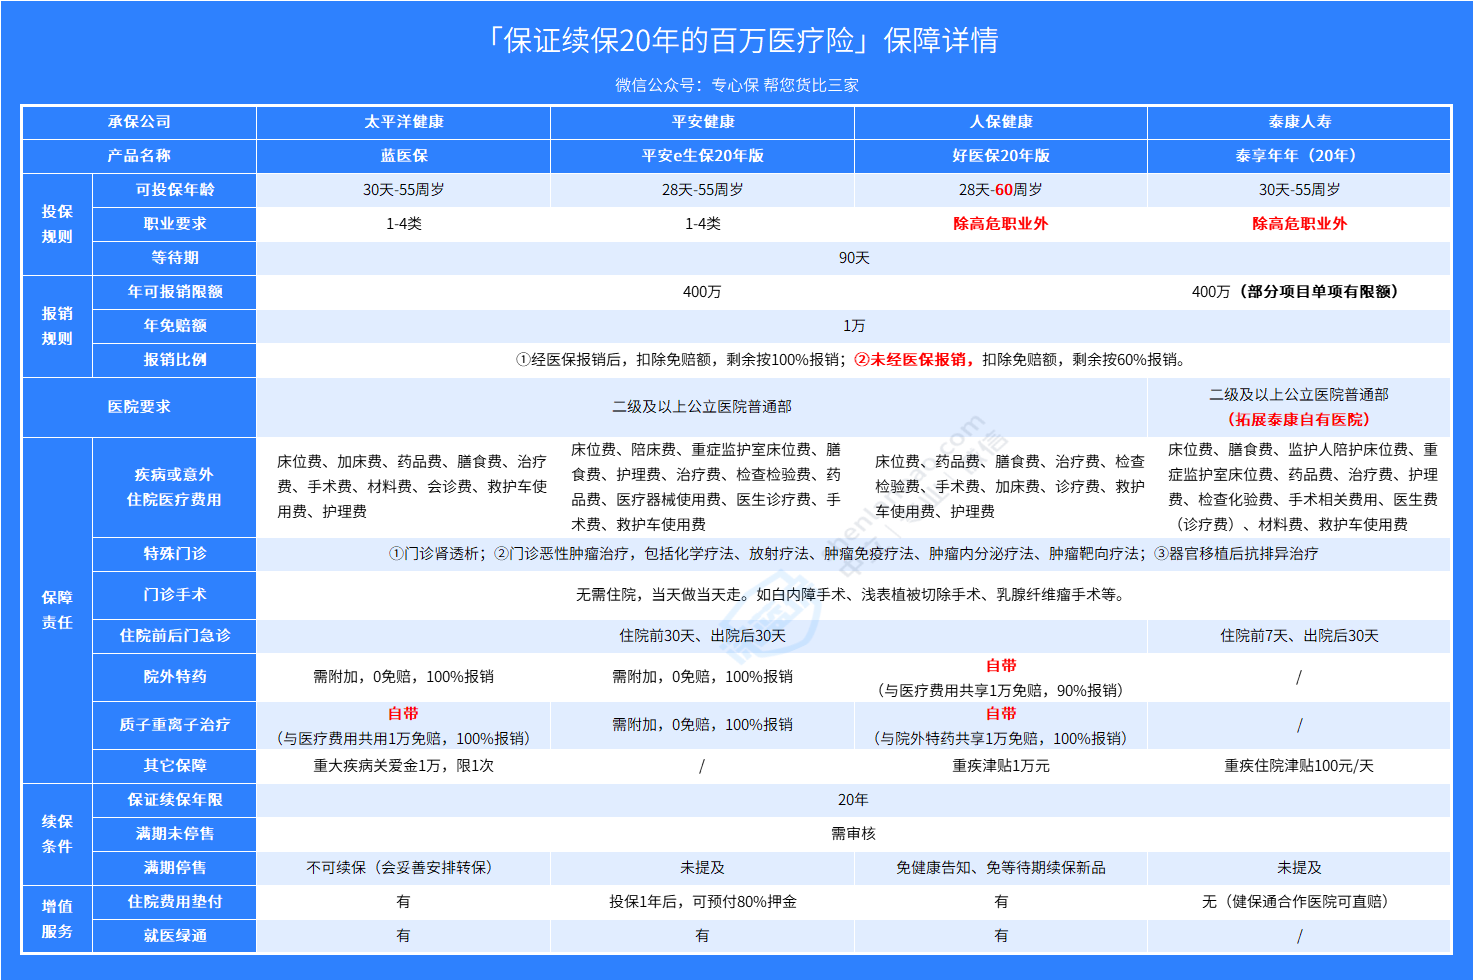Click the 20年 renewal value
The height and width of the screenshot is (980, 1473).
pyautogui.click(x=854, y=800)
